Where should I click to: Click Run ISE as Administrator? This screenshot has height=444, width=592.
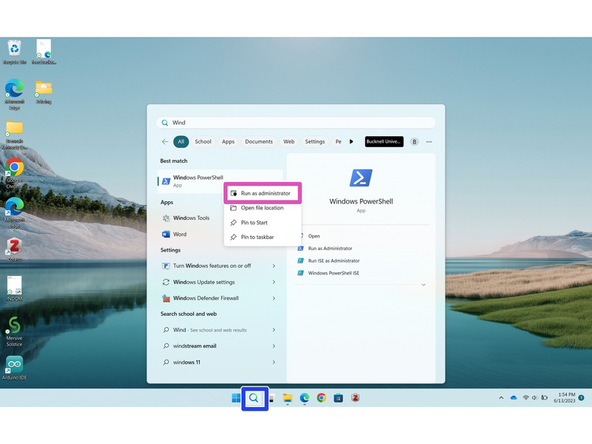coord(333,261)
